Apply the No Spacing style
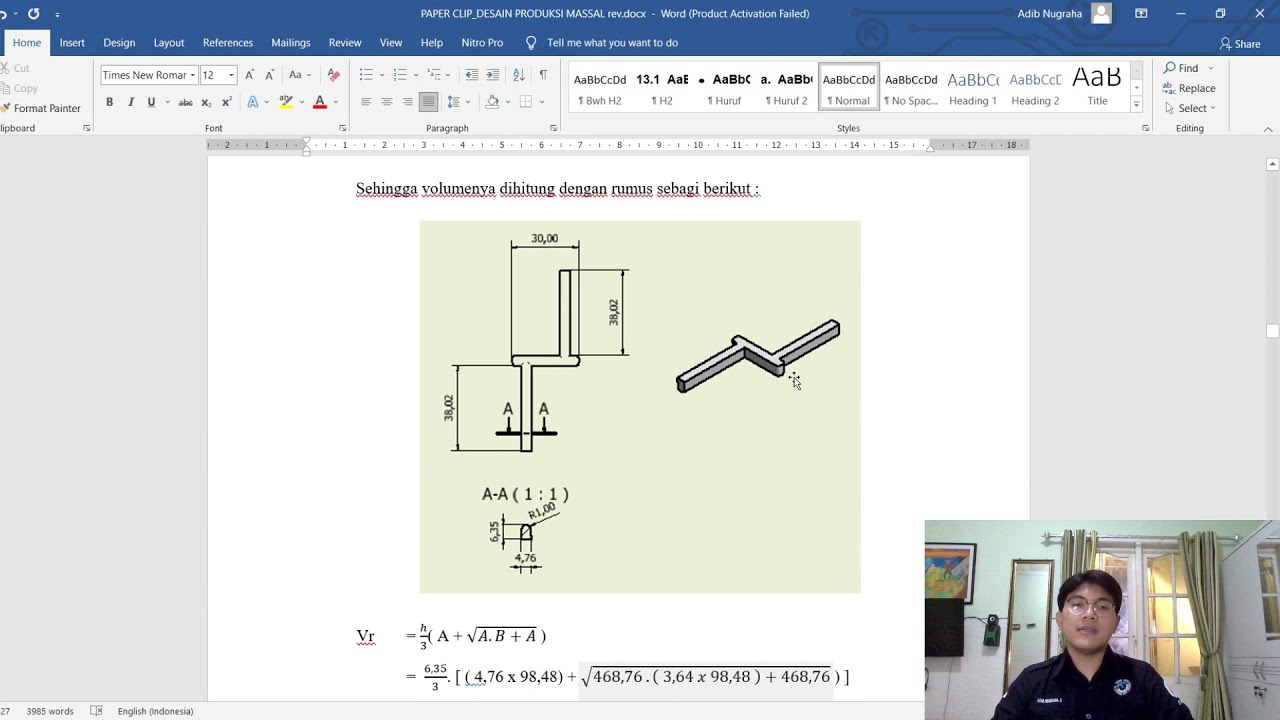Screen dimensions: 1280x720 (x=911, y=88)
